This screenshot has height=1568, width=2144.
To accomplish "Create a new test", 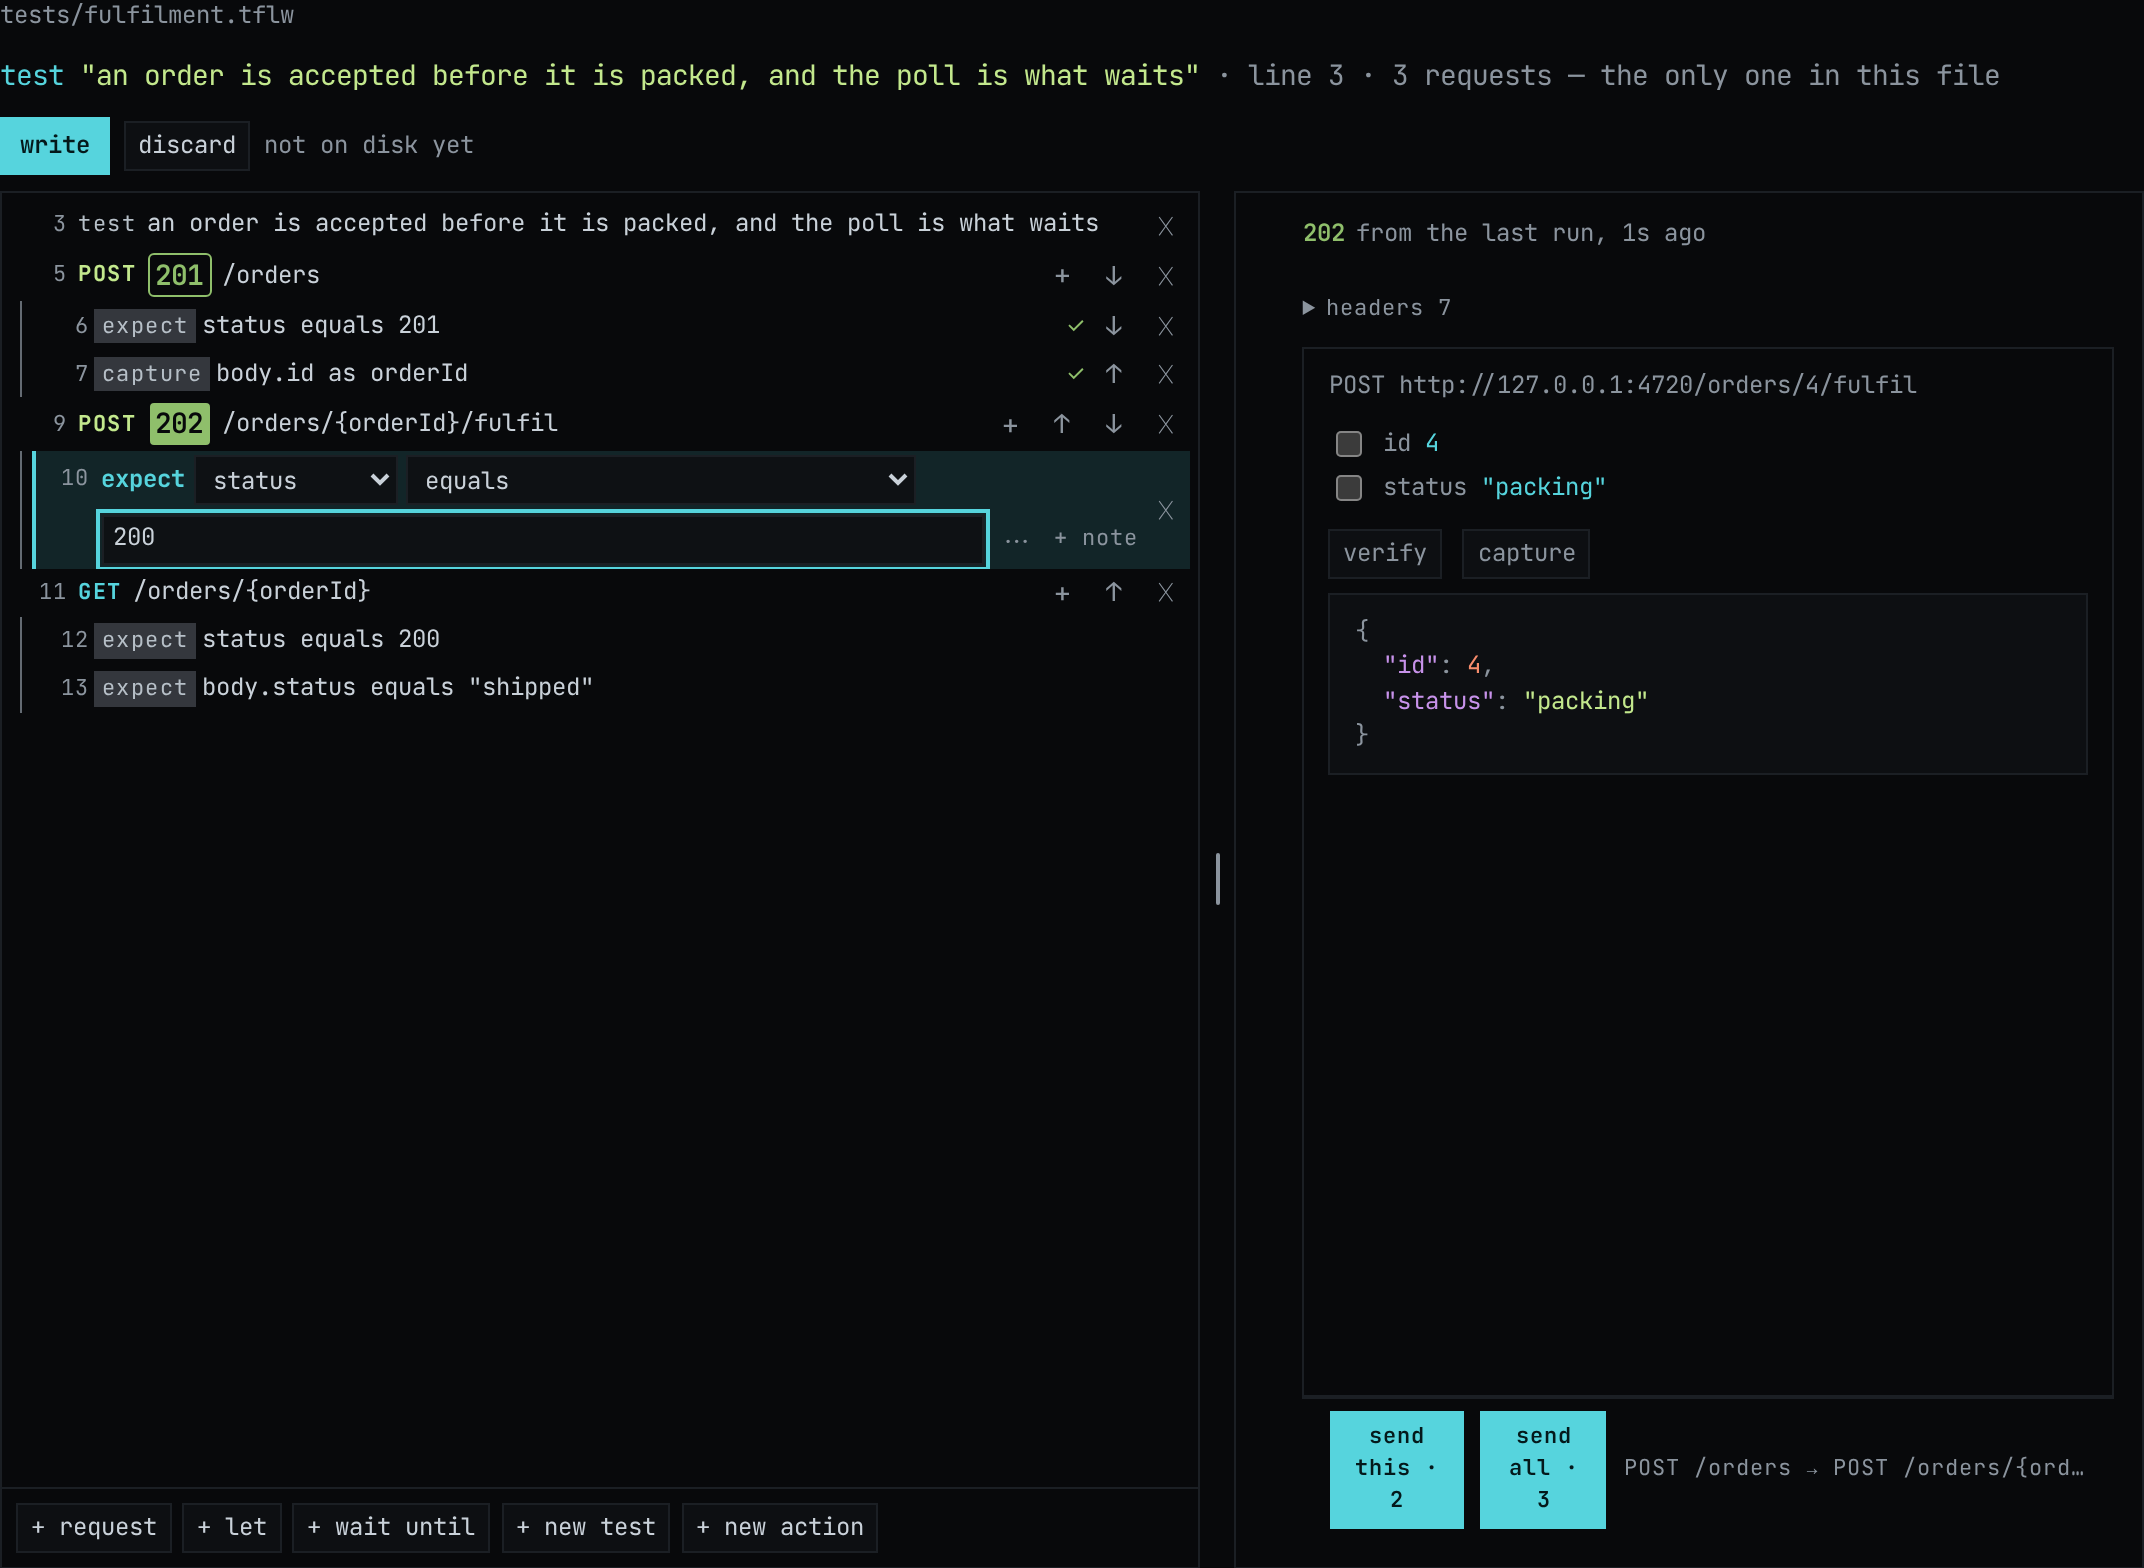I will pos(586,1528).
